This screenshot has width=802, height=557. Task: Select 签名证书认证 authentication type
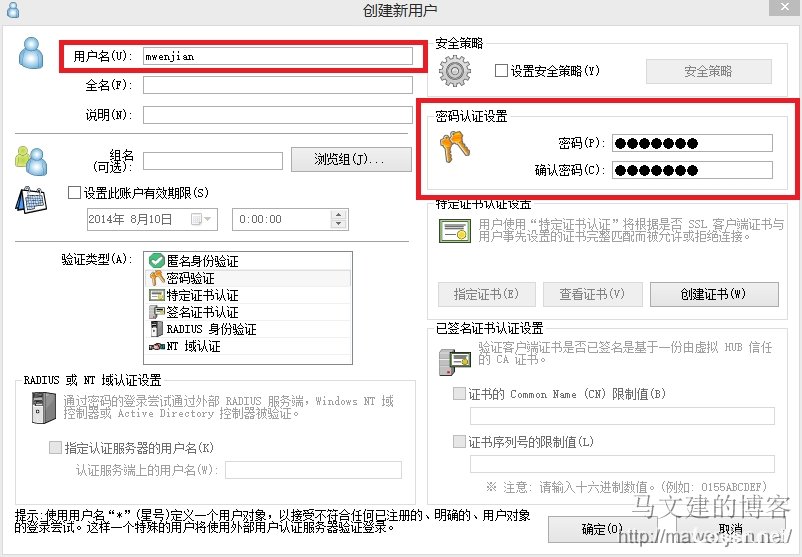coord(249,312)
